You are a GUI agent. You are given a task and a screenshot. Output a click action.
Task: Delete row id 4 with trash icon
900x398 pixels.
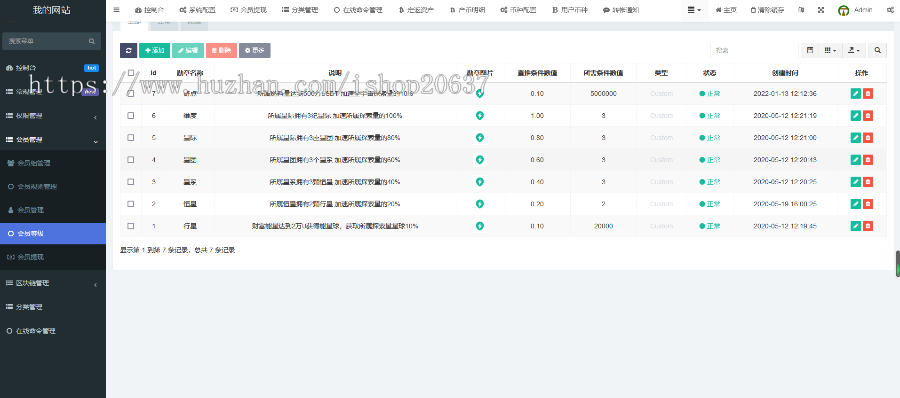click(x=867, y=160)
